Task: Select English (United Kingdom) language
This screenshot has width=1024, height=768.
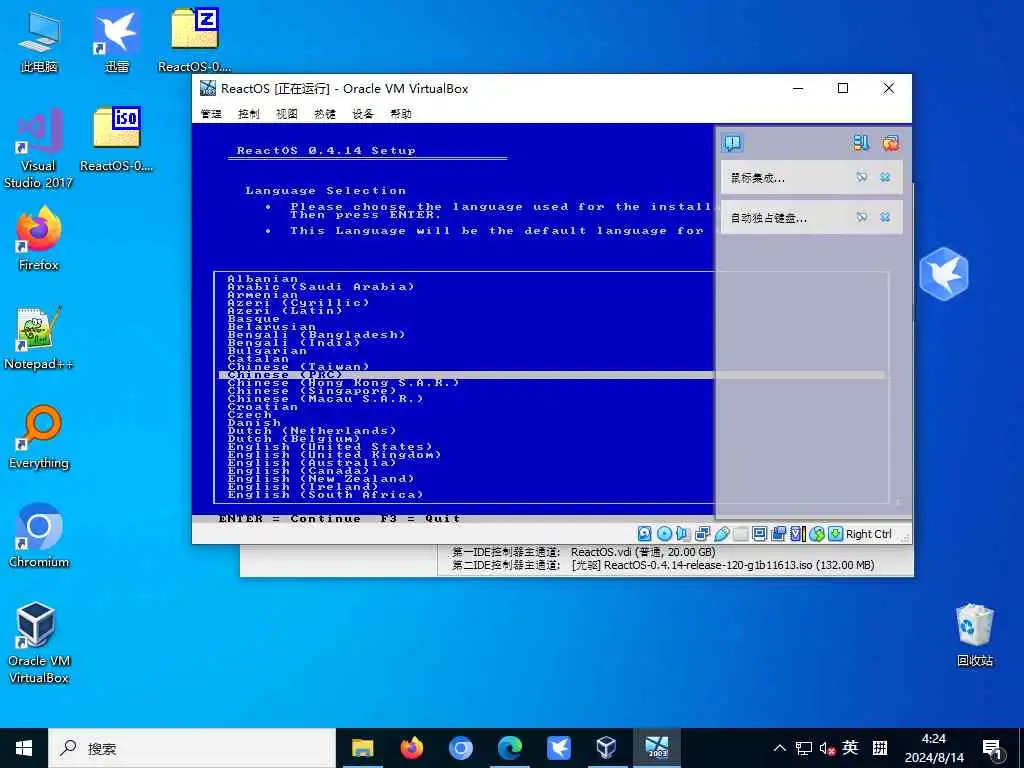Action: [x=334, y=455]
